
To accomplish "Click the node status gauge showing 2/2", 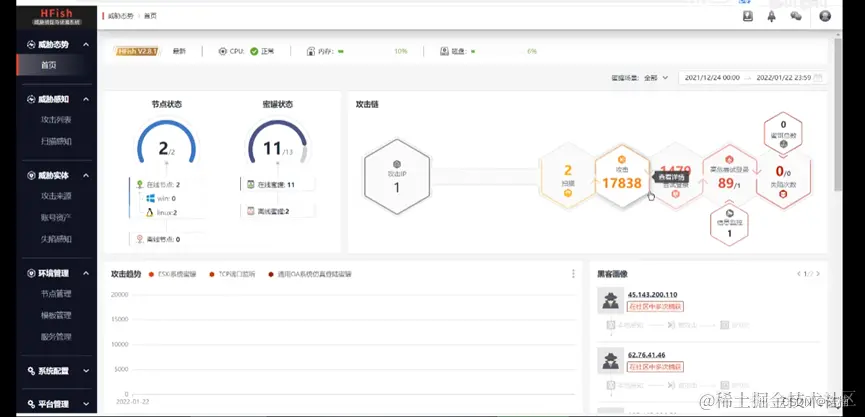I will (166, 142).
